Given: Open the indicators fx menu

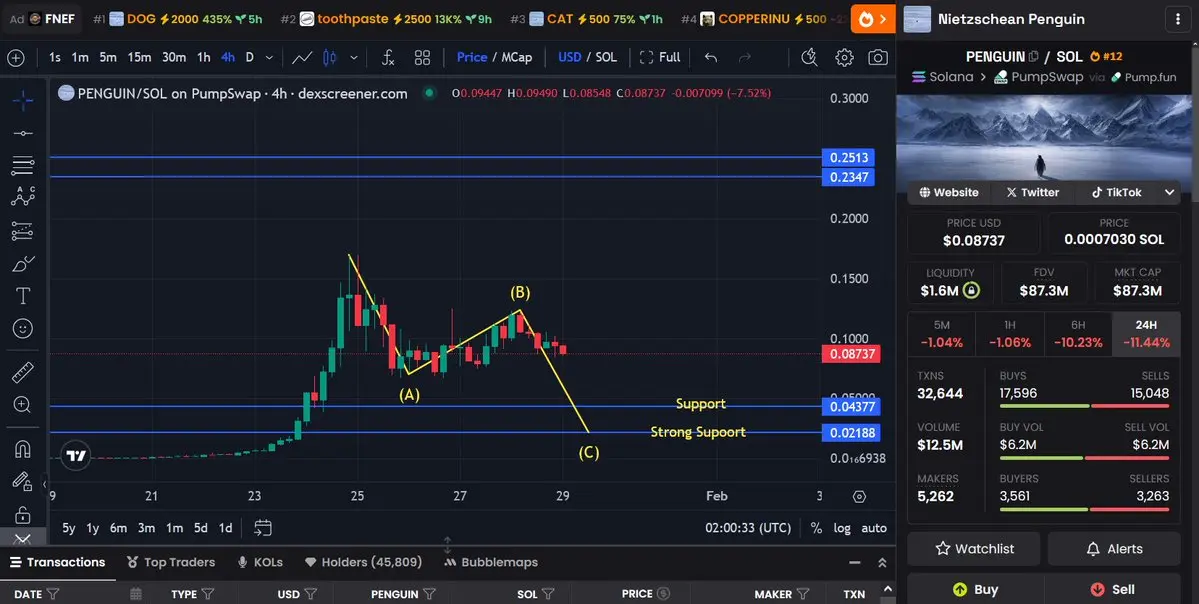Looking at the screenshot, I should 388,57.
